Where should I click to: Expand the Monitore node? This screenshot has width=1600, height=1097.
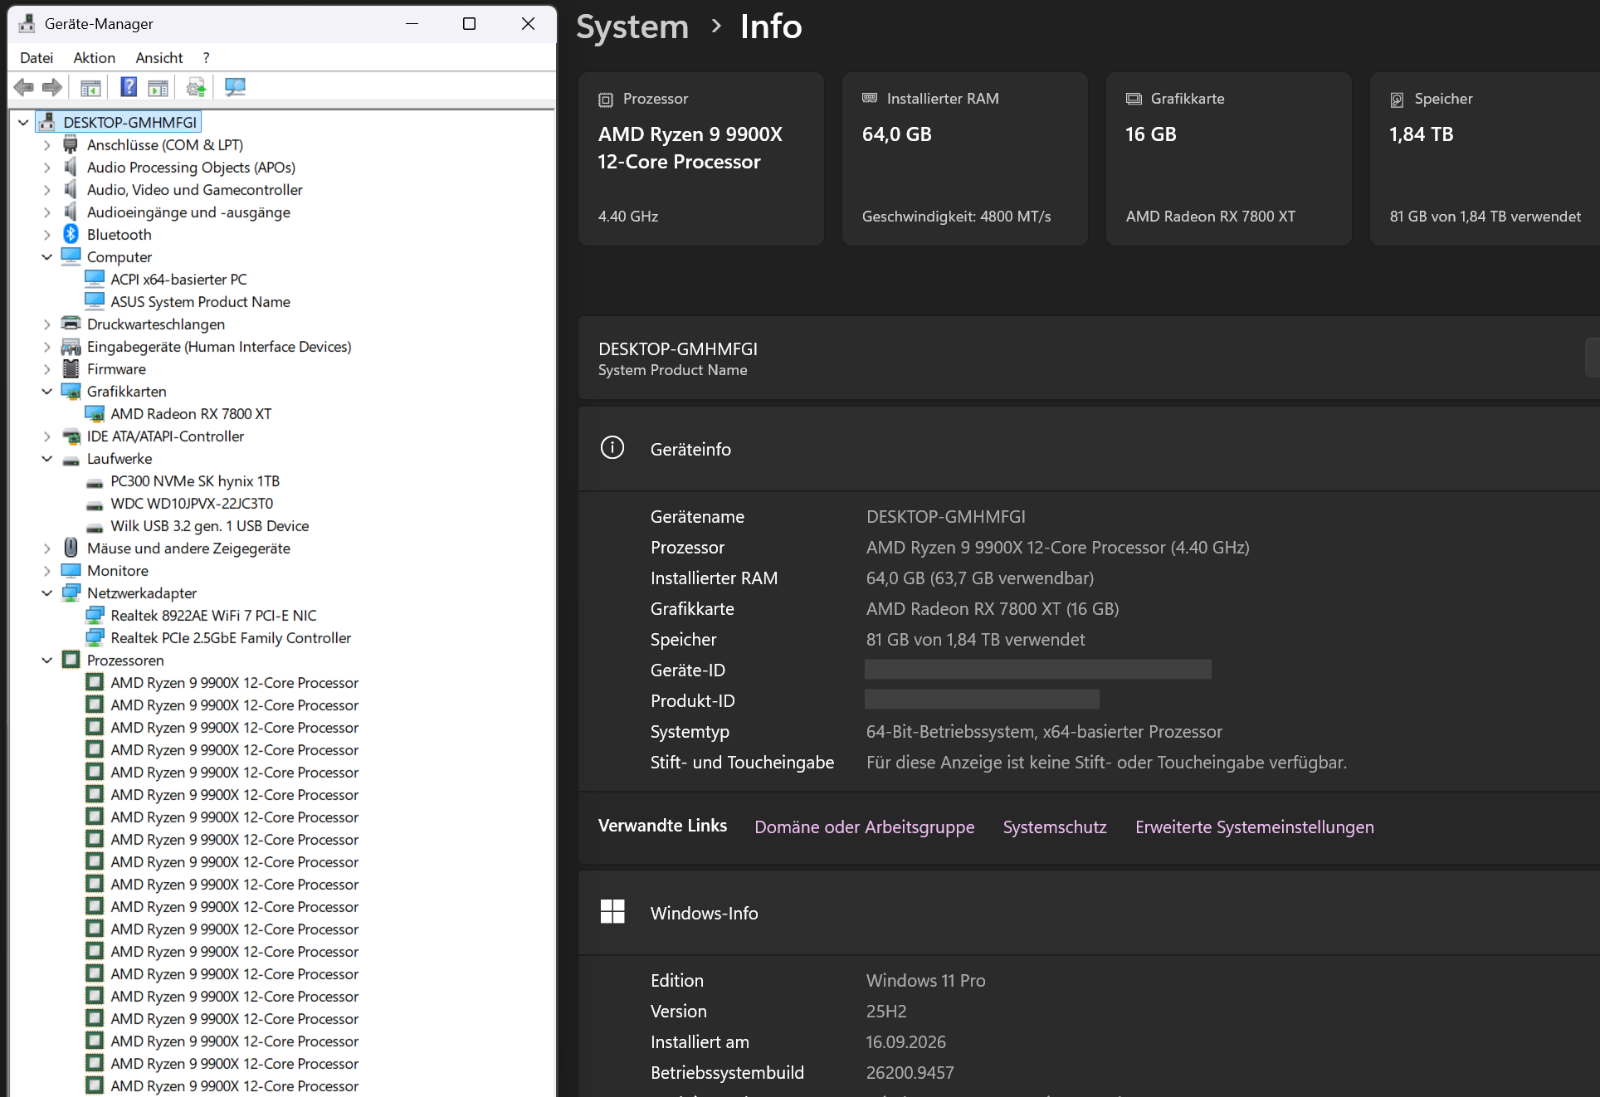[47, 570]
